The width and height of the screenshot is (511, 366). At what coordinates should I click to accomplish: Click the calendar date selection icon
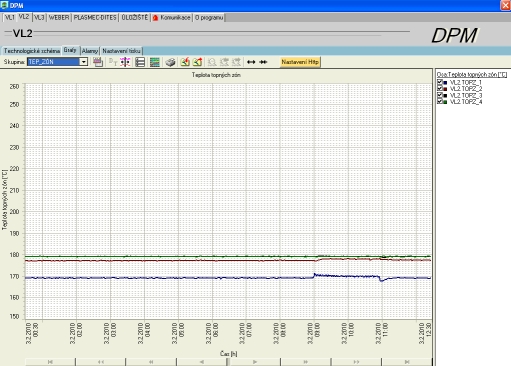click(98, 62)
